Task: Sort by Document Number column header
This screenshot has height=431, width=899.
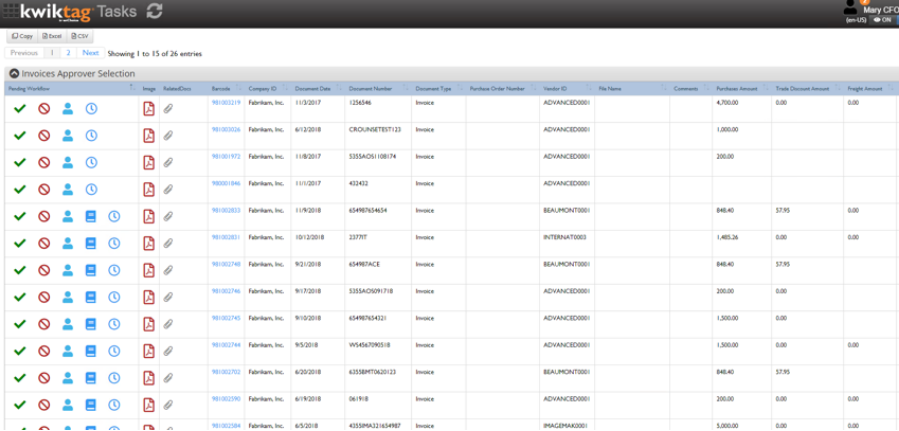Action: click(x=378, y=89)
